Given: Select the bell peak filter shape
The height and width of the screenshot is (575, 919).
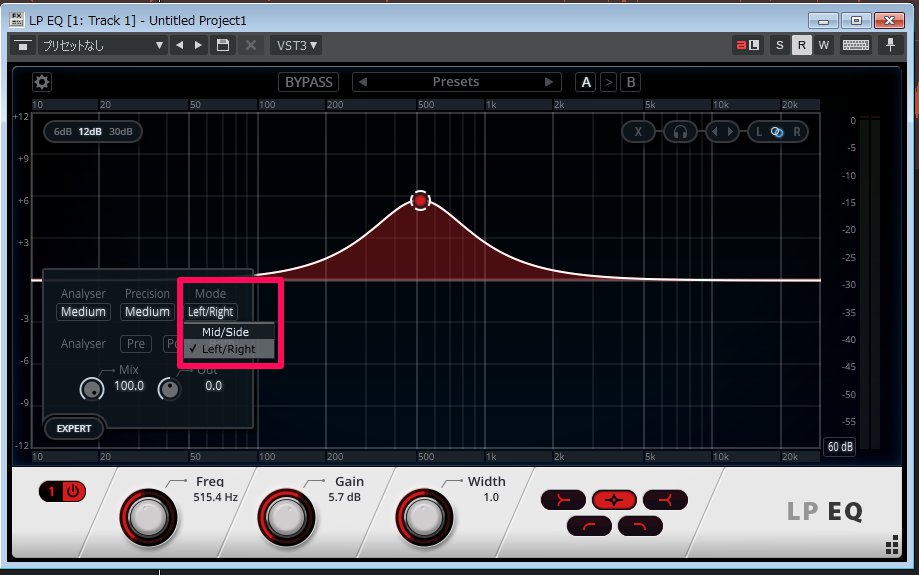Looking at the screenshot, I should point(614,498).
